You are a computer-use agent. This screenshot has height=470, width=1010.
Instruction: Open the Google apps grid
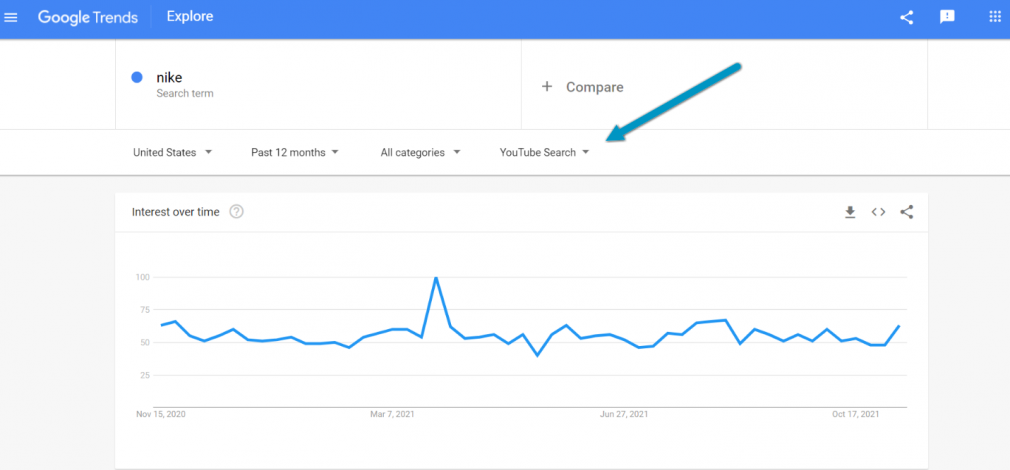pyautogui.click(x=995, y=17)
